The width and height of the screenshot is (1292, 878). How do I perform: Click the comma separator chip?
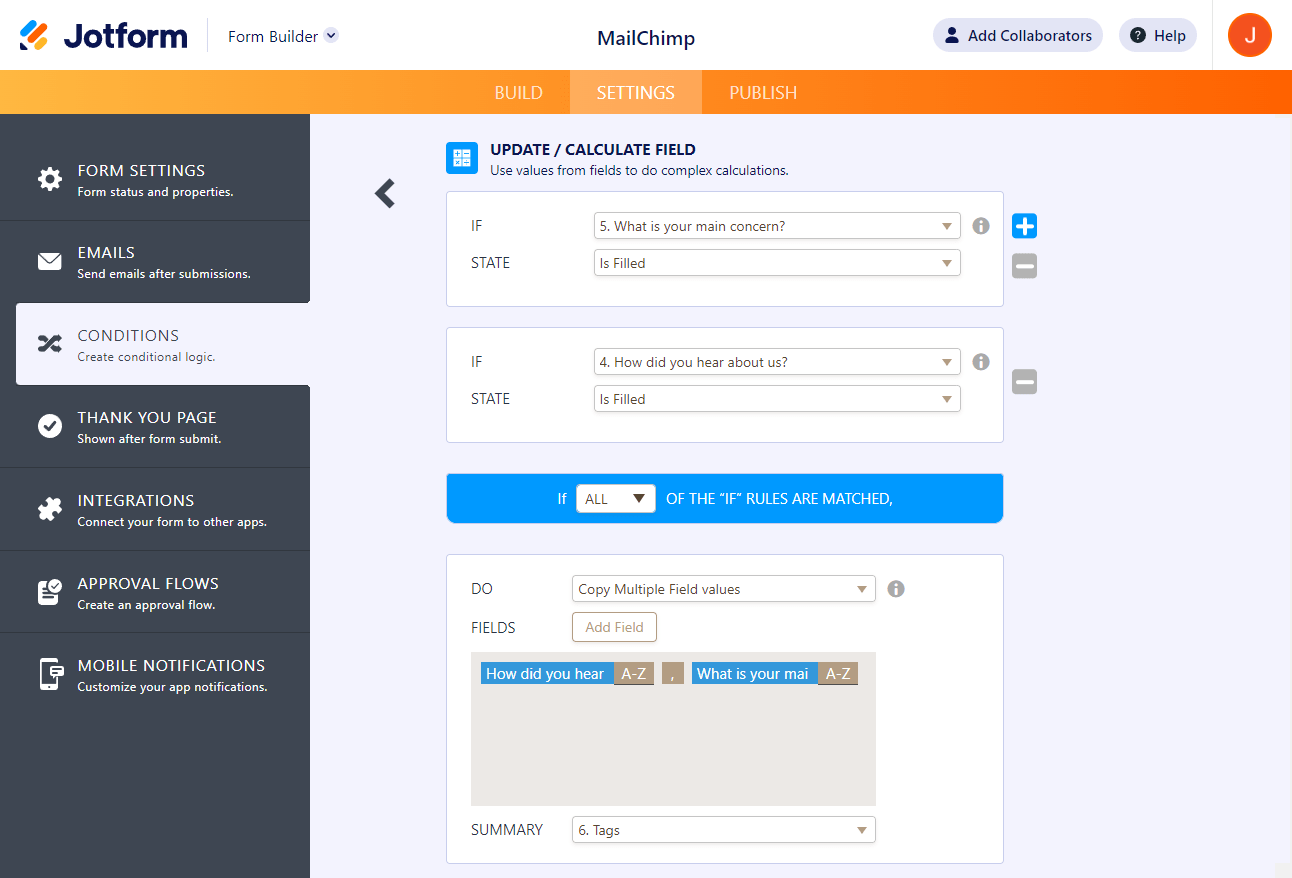673,674
